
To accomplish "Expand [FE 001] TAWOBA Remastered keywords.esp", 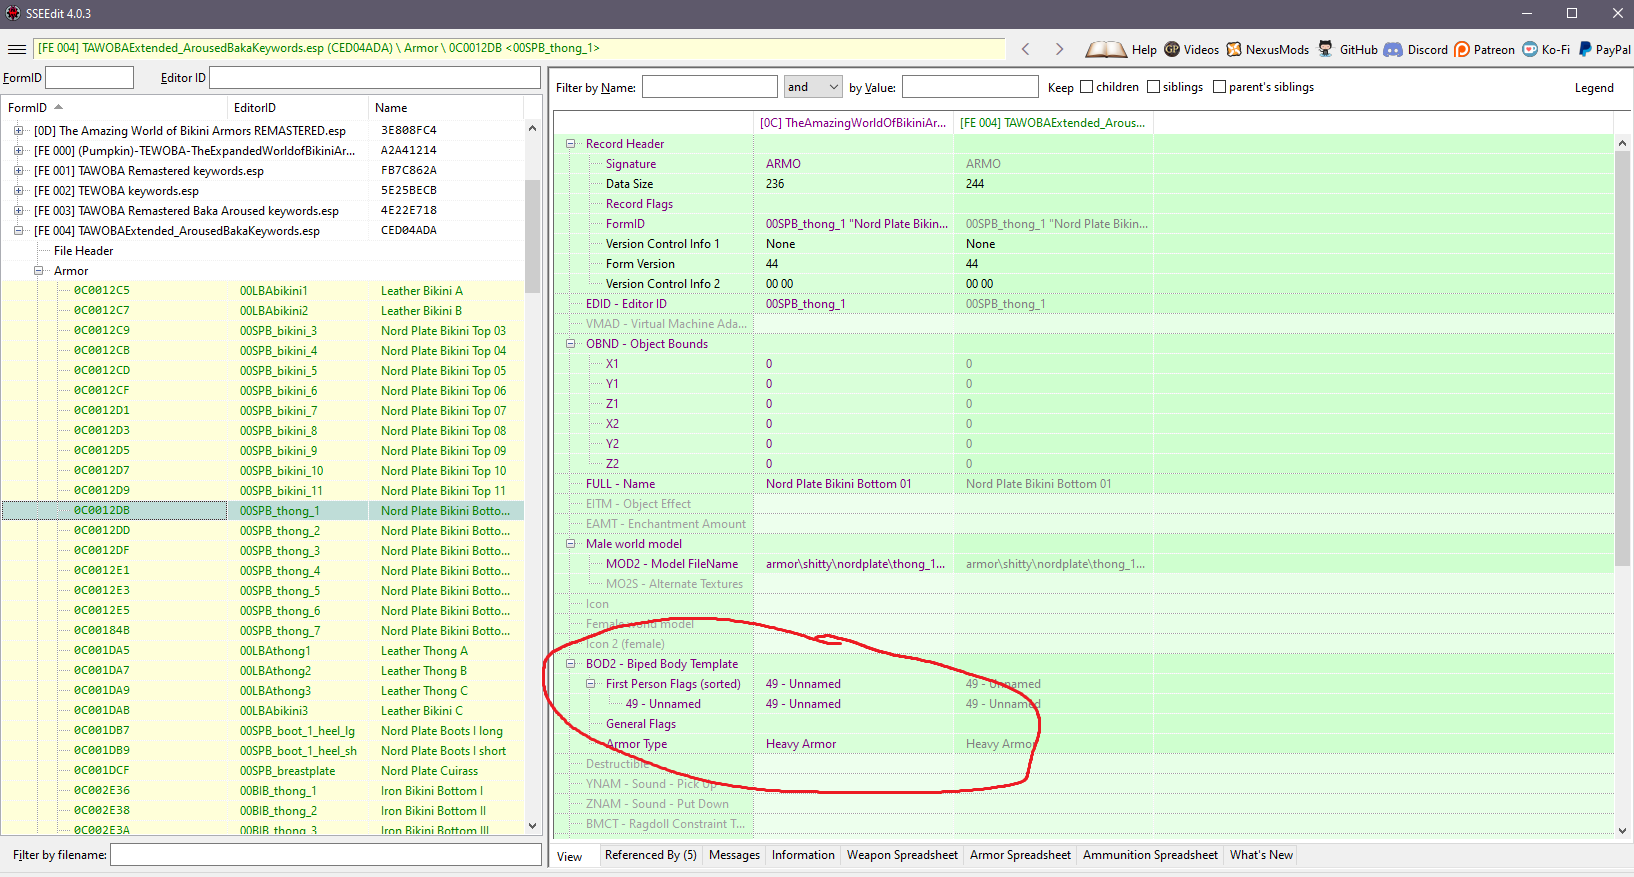I will point(19,170).
